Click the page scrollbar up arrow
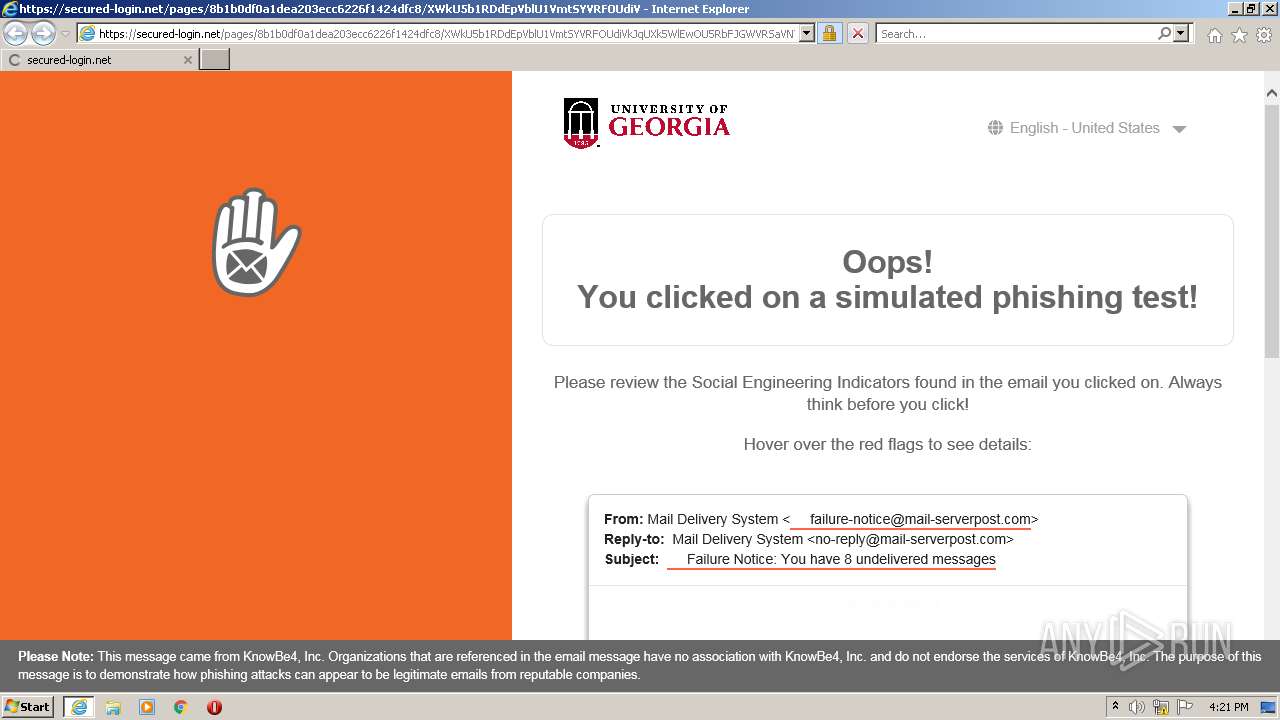1280x720 pixels. click(x=1272, y=93)
